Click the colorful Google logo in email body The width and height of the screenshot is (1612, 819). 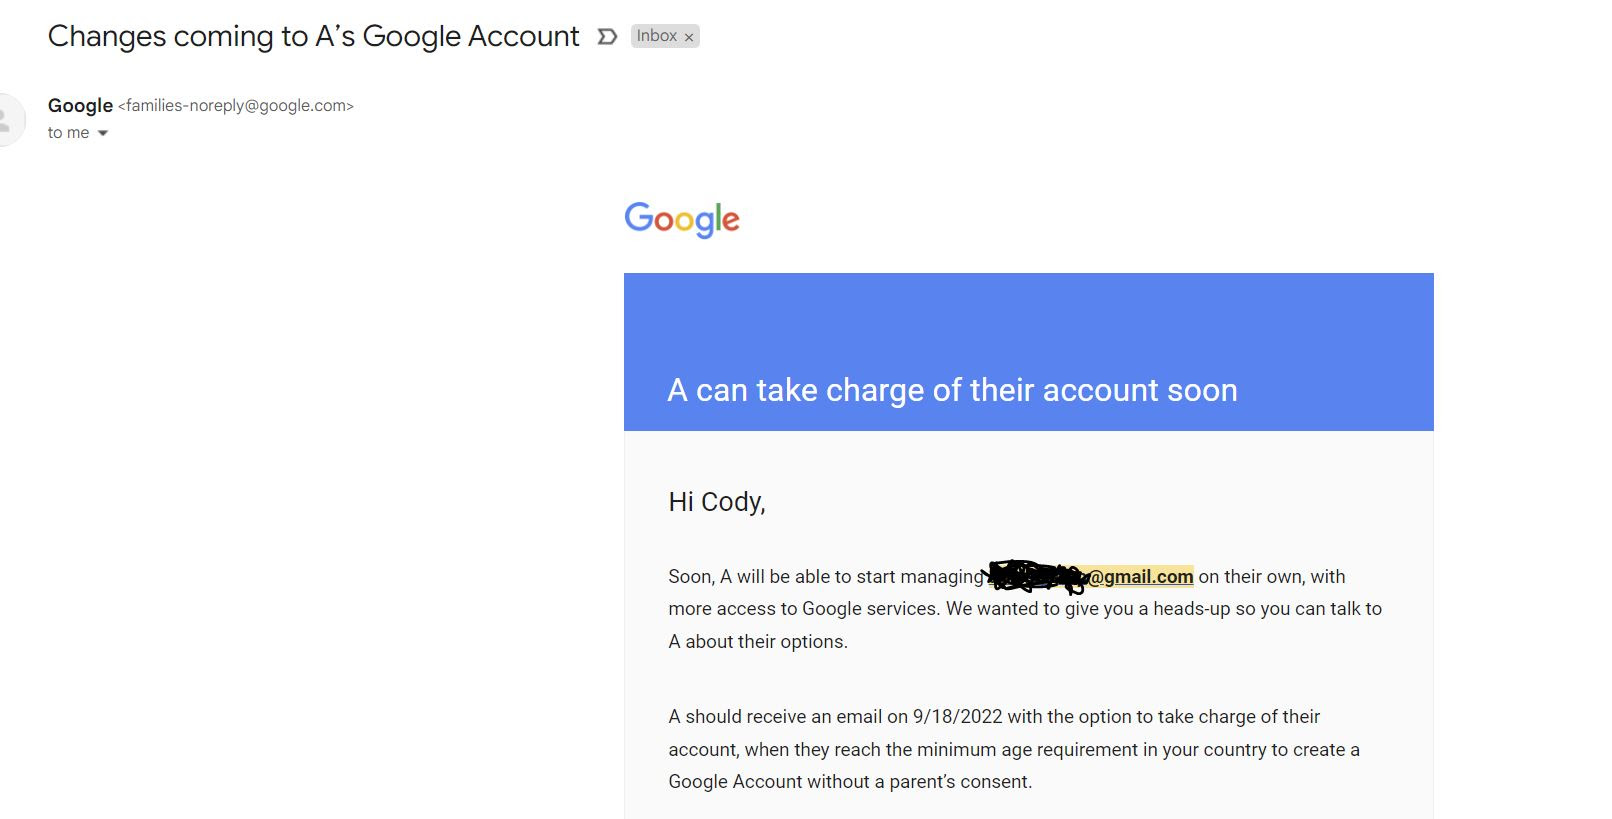(x=682, y=219)
